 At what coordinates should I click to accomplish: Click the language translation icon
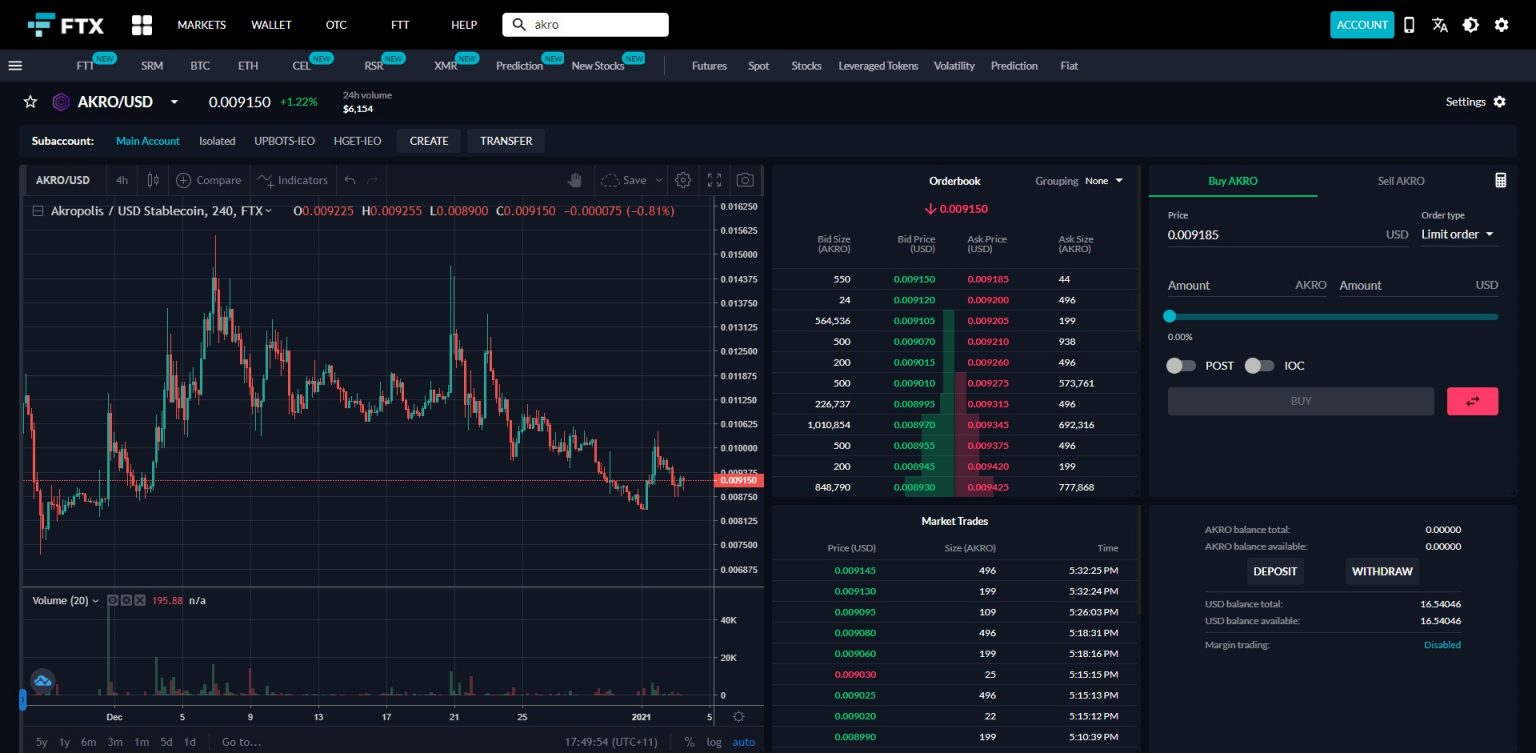coord(1440,25)
